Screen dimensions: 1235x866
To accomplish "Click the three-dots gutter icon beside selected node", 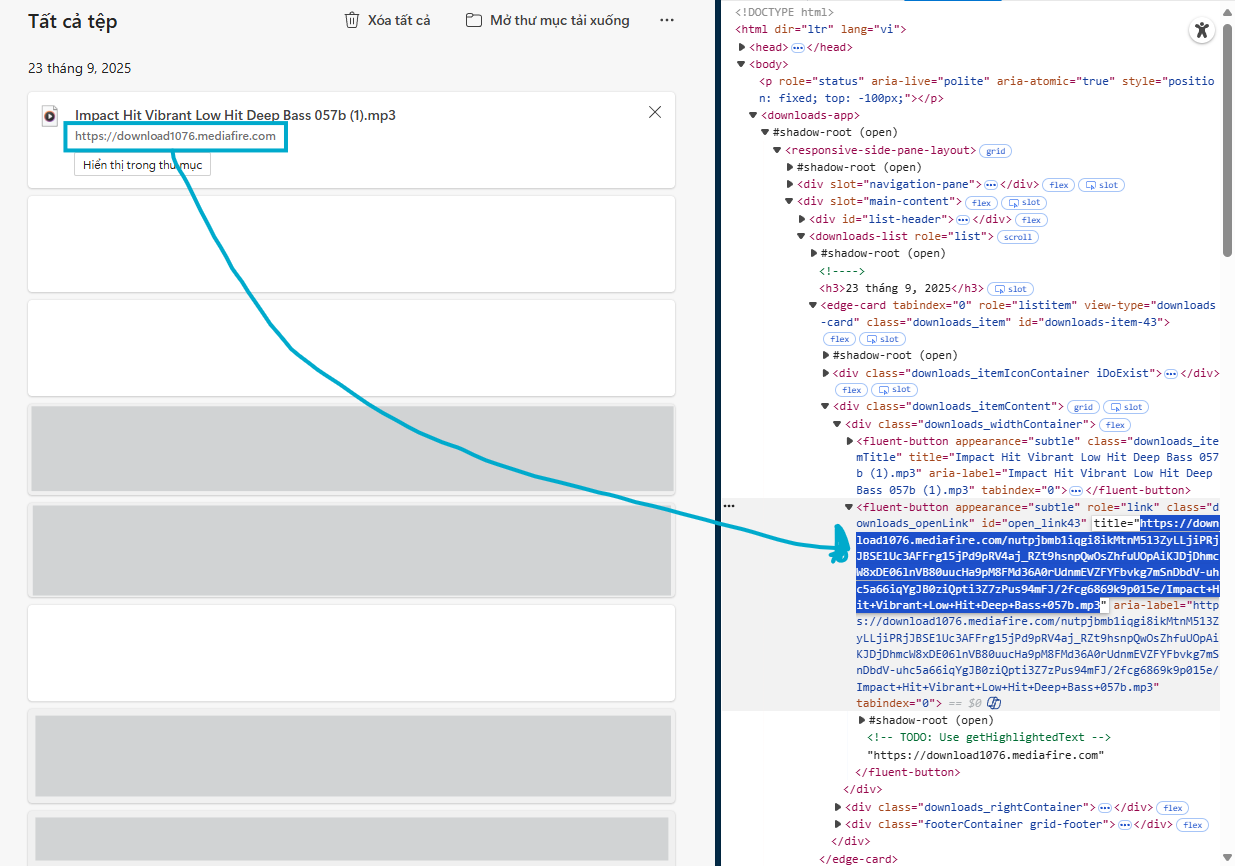I will point(729,506).
